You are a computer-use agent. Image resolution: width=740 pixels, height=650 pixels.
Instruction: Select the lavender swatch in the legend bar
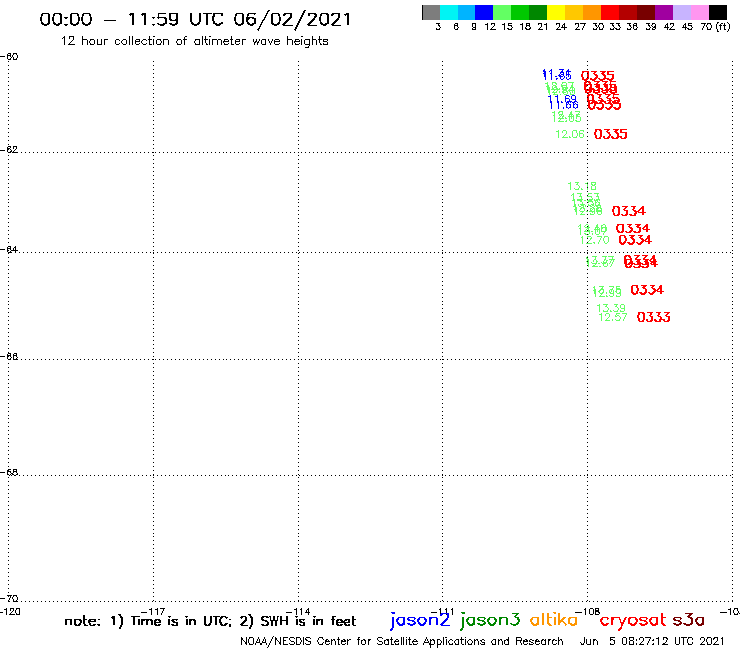pos(682,12)
